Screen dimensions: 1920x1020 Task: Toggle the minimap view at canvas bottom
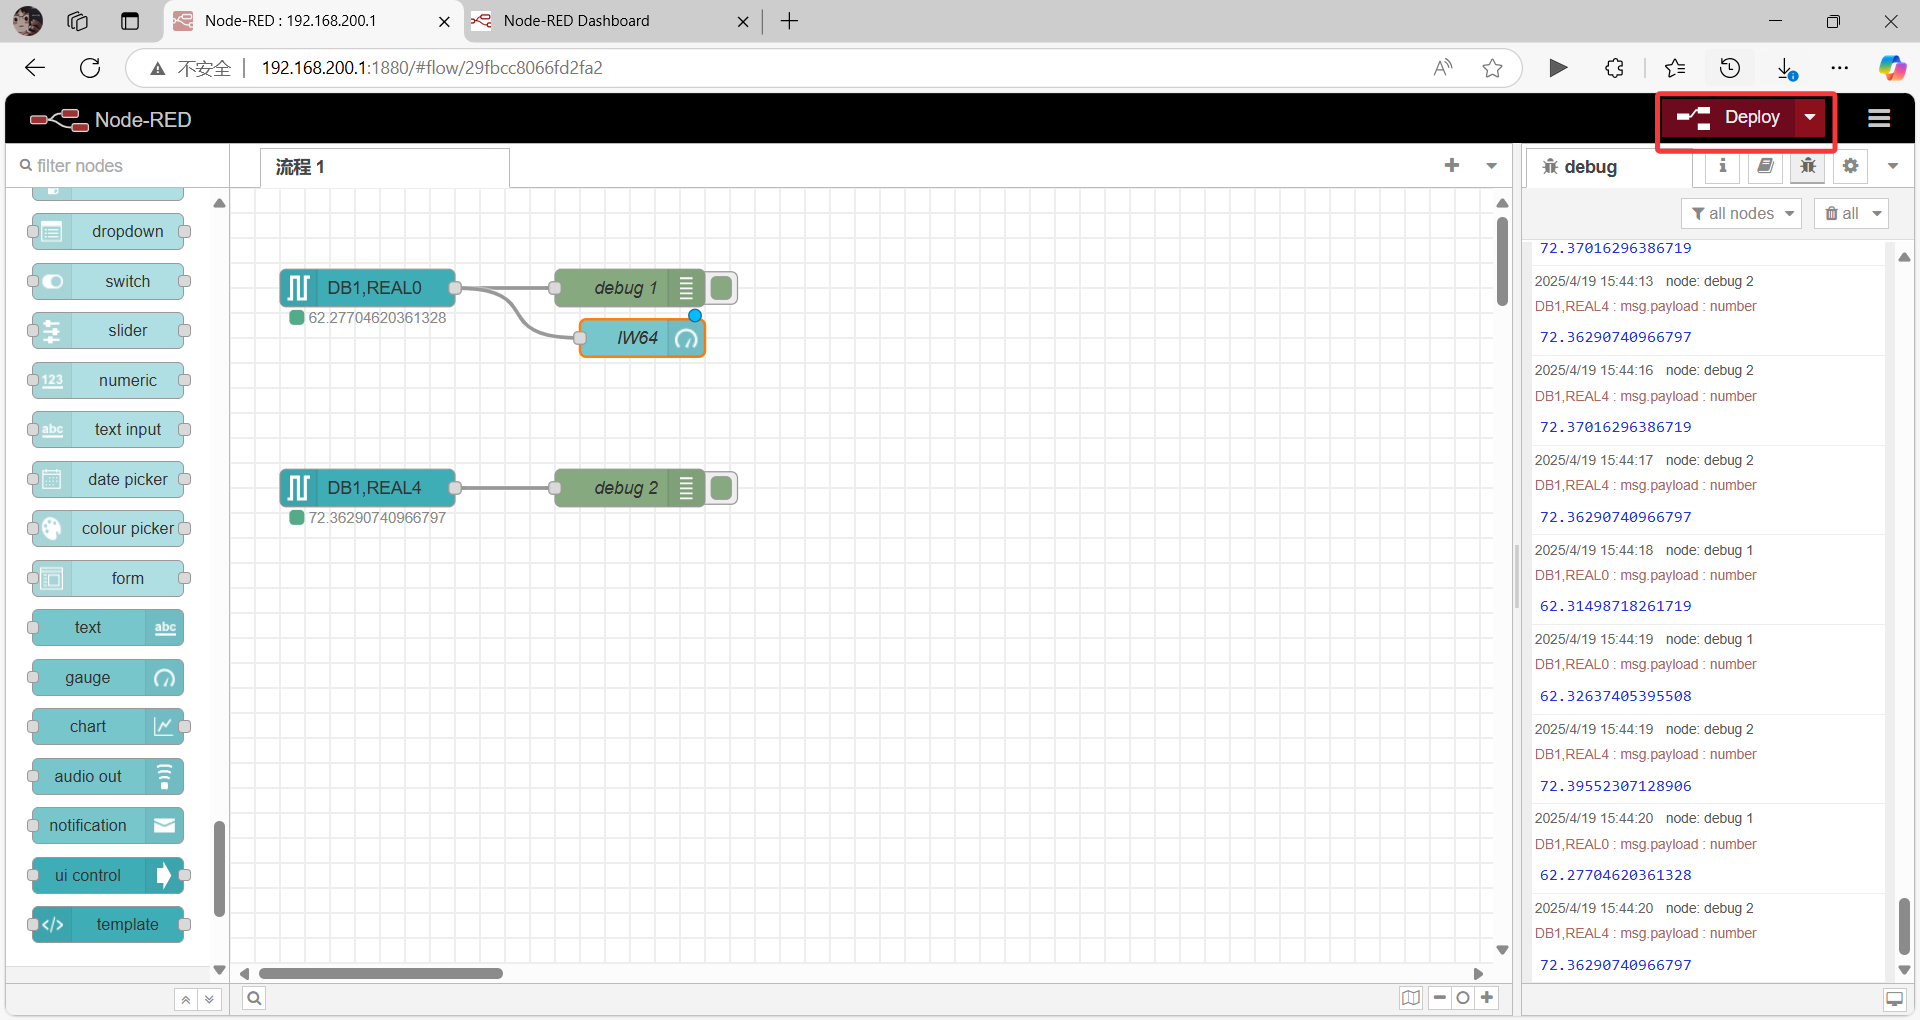tap(1410, 997)
